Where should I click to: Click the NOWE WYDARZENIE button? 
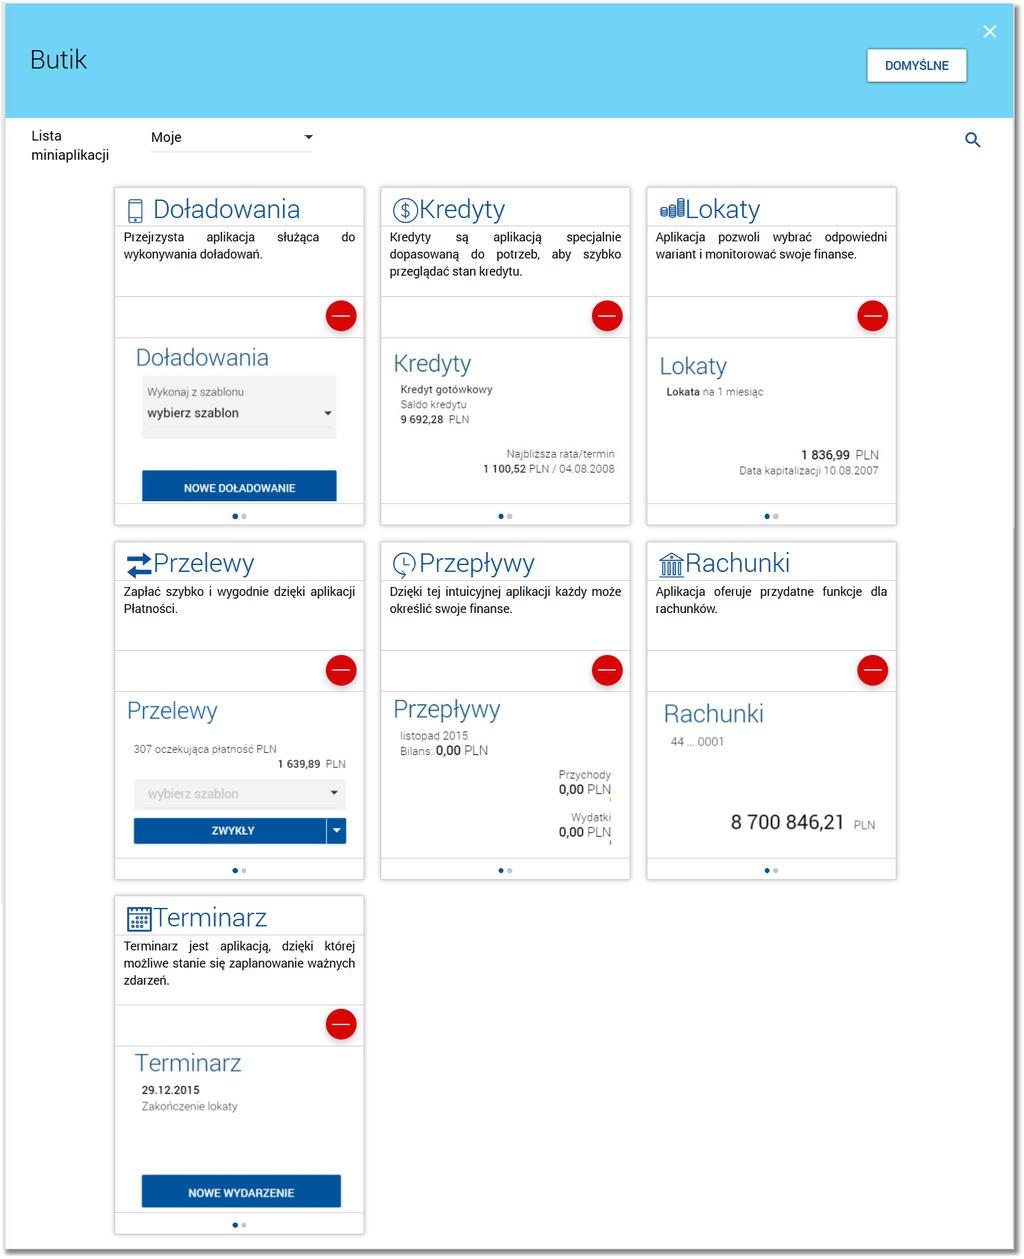click(x=241, y=1192)
